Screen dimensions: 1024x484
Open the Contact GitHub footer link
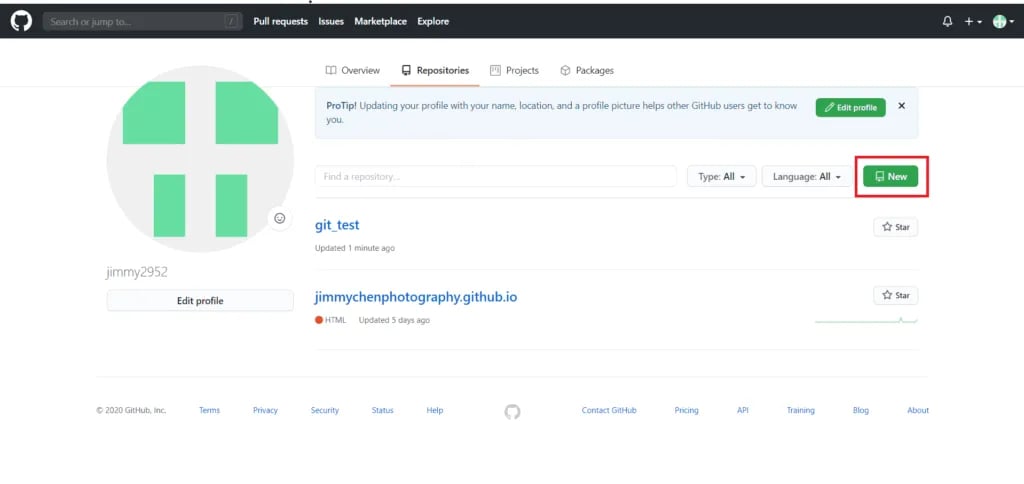pos(609,410)
